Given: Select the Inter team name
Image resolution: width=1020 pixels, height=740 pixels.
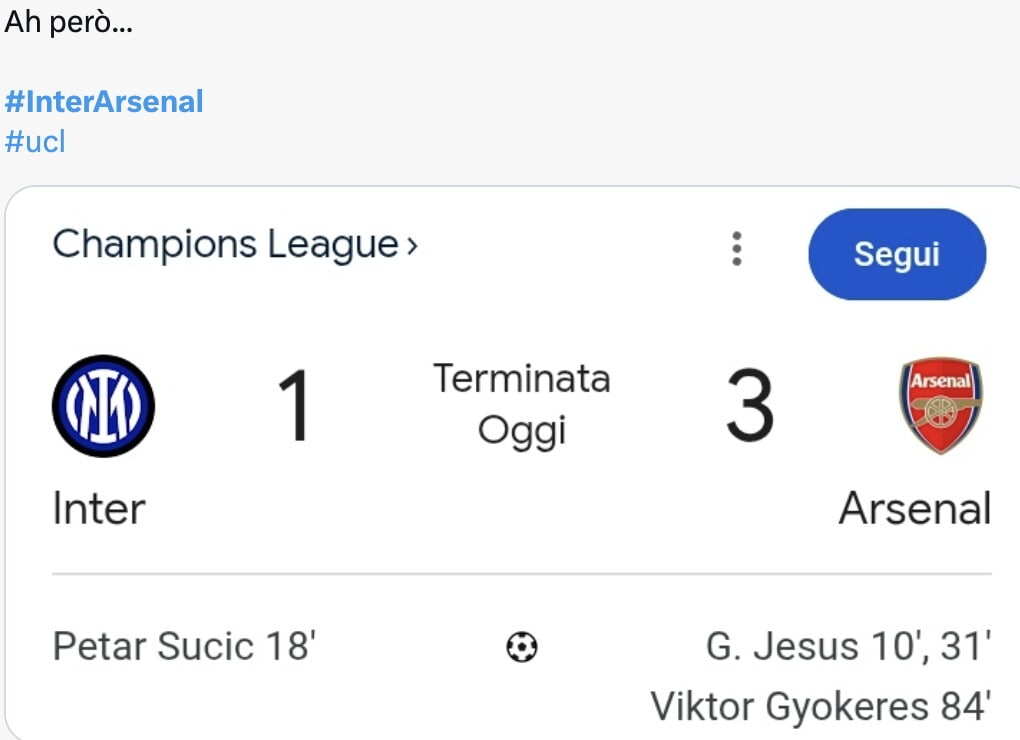Looking at the screenshot, I should (x=99, y=508).
